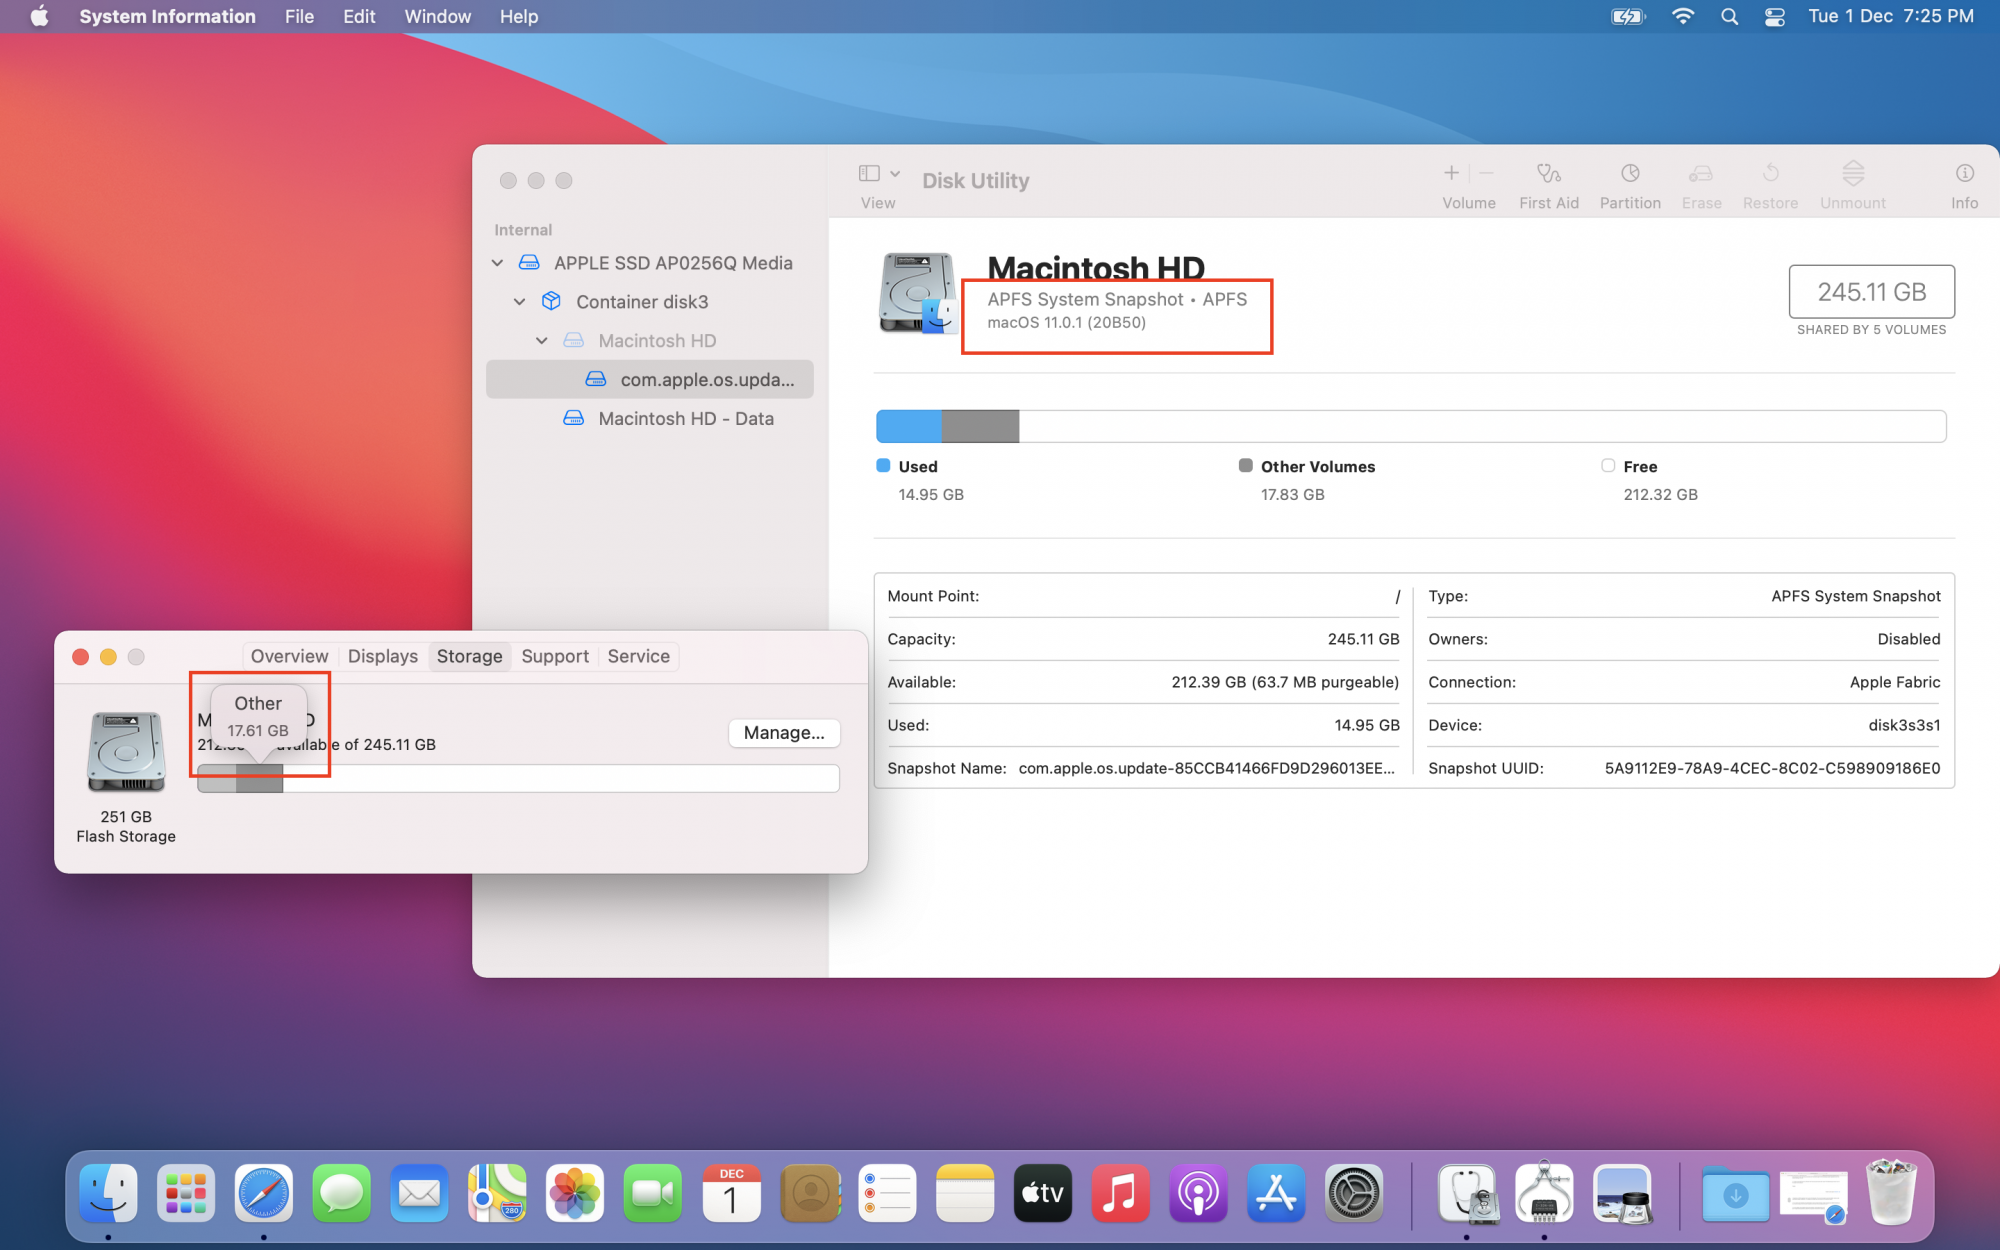Click the Manage... button
Image resolution: width=2000 pixels, height=1250 pixels.
[783, 733]
